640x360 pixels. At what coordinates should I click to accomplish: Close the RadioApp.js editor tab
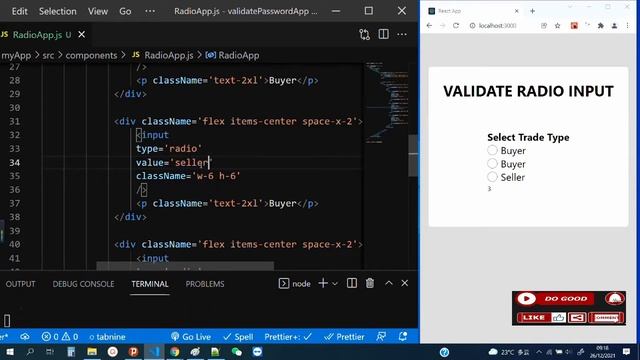(82, 35)
